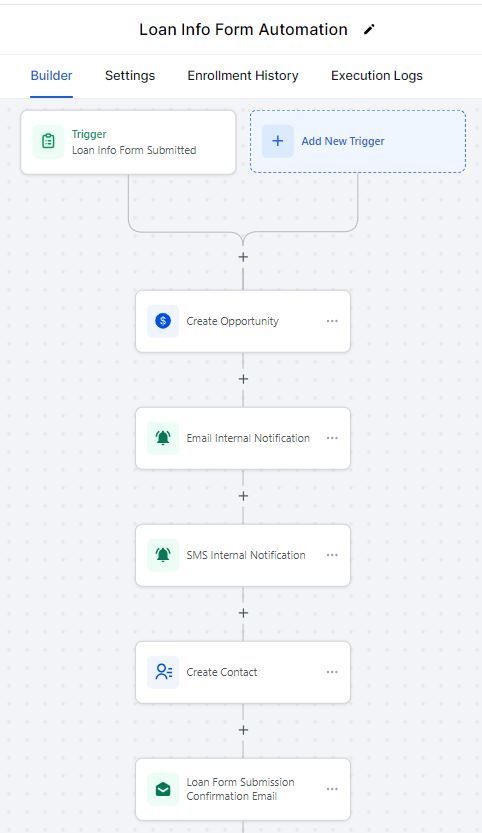Screen dimensions: 482x833
Task: Click the pencil icon to rename the workflow
Action: [369, 30]
